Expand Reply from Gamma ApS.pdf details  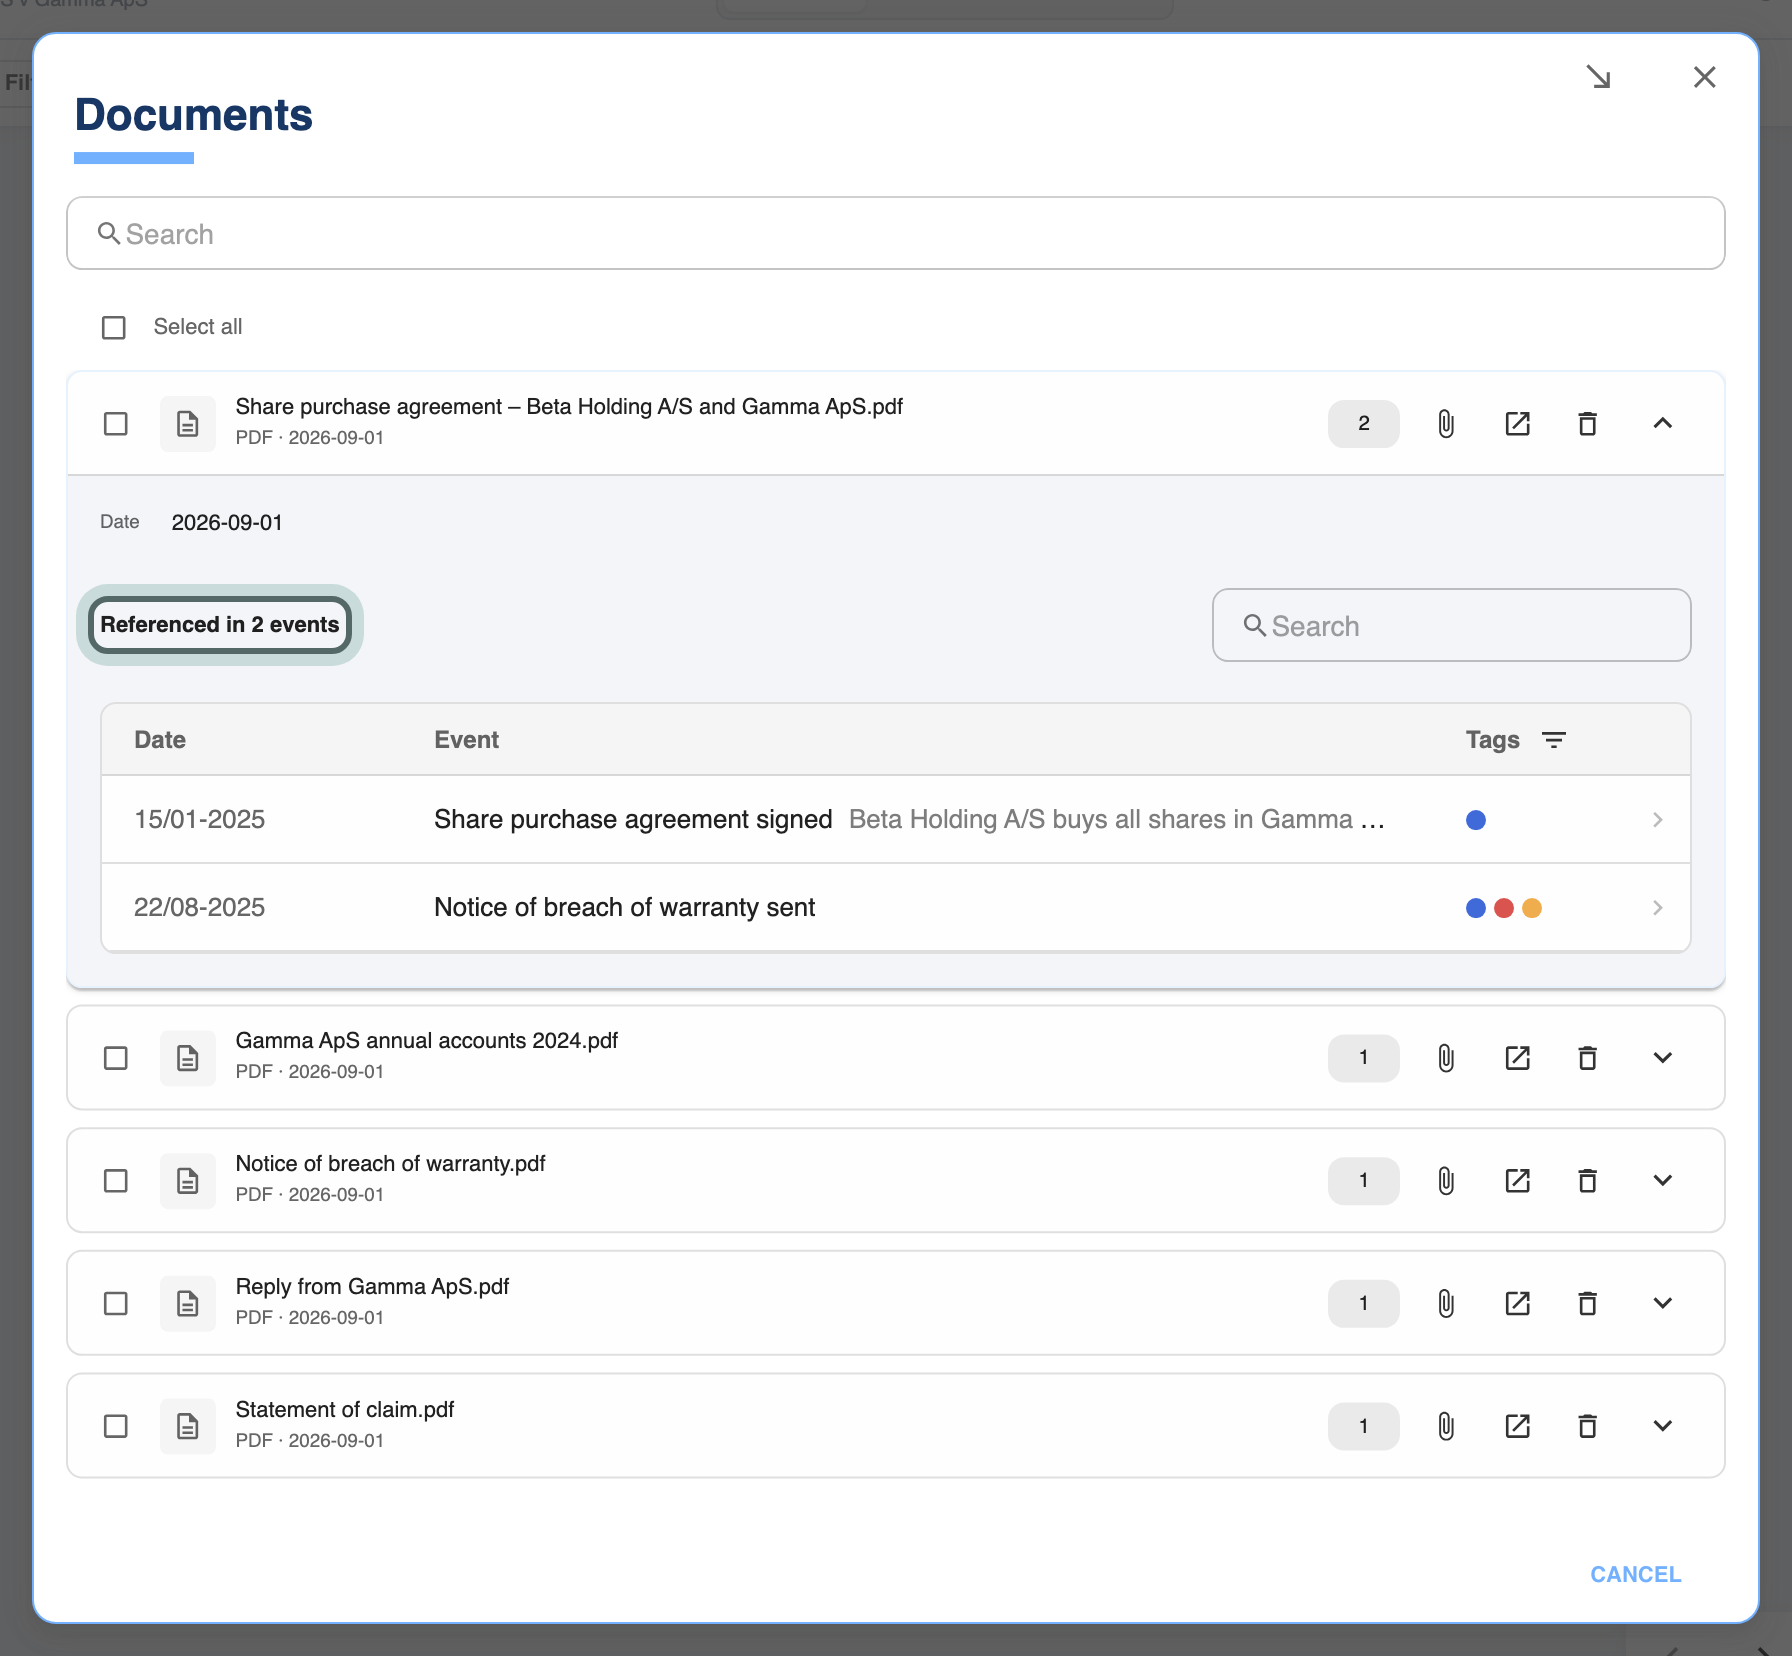click(x=1662, y=1304)
